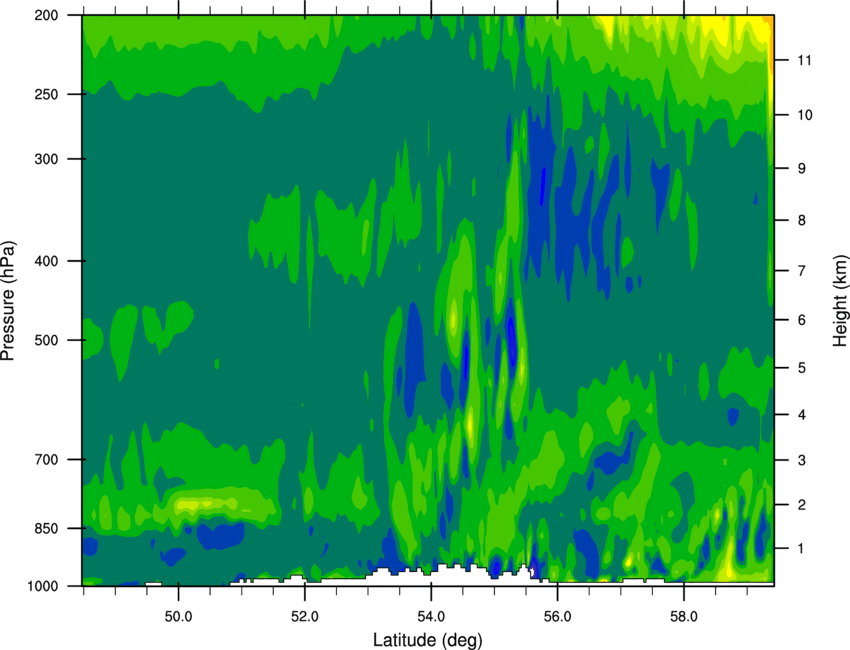Click the 700 pressure tick label
Screen dimensions: 850x650
click(46, 459)
